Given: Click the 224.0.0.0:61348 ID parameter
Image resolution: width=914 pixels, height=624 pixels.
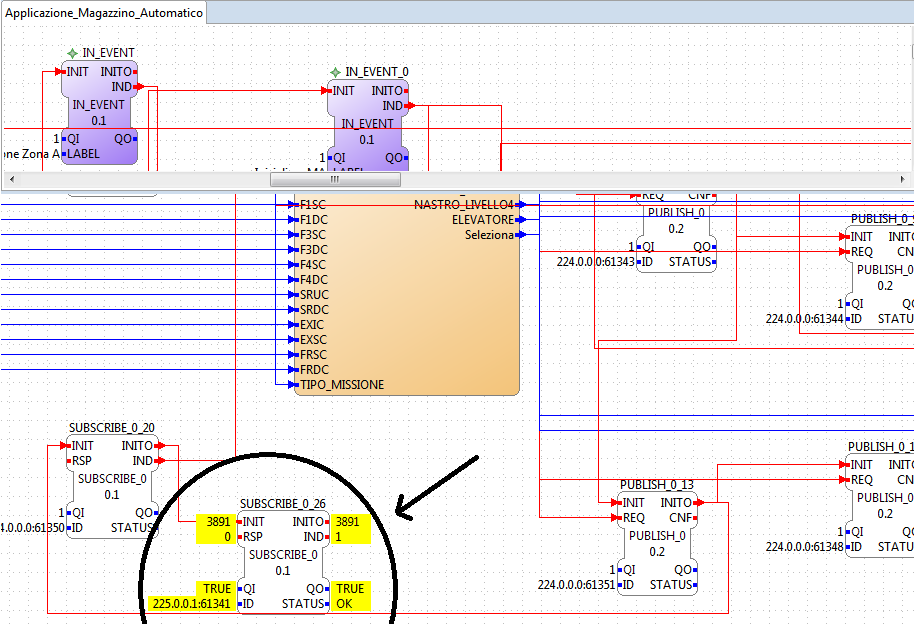Looking at the screenshot, I should 804,547.
